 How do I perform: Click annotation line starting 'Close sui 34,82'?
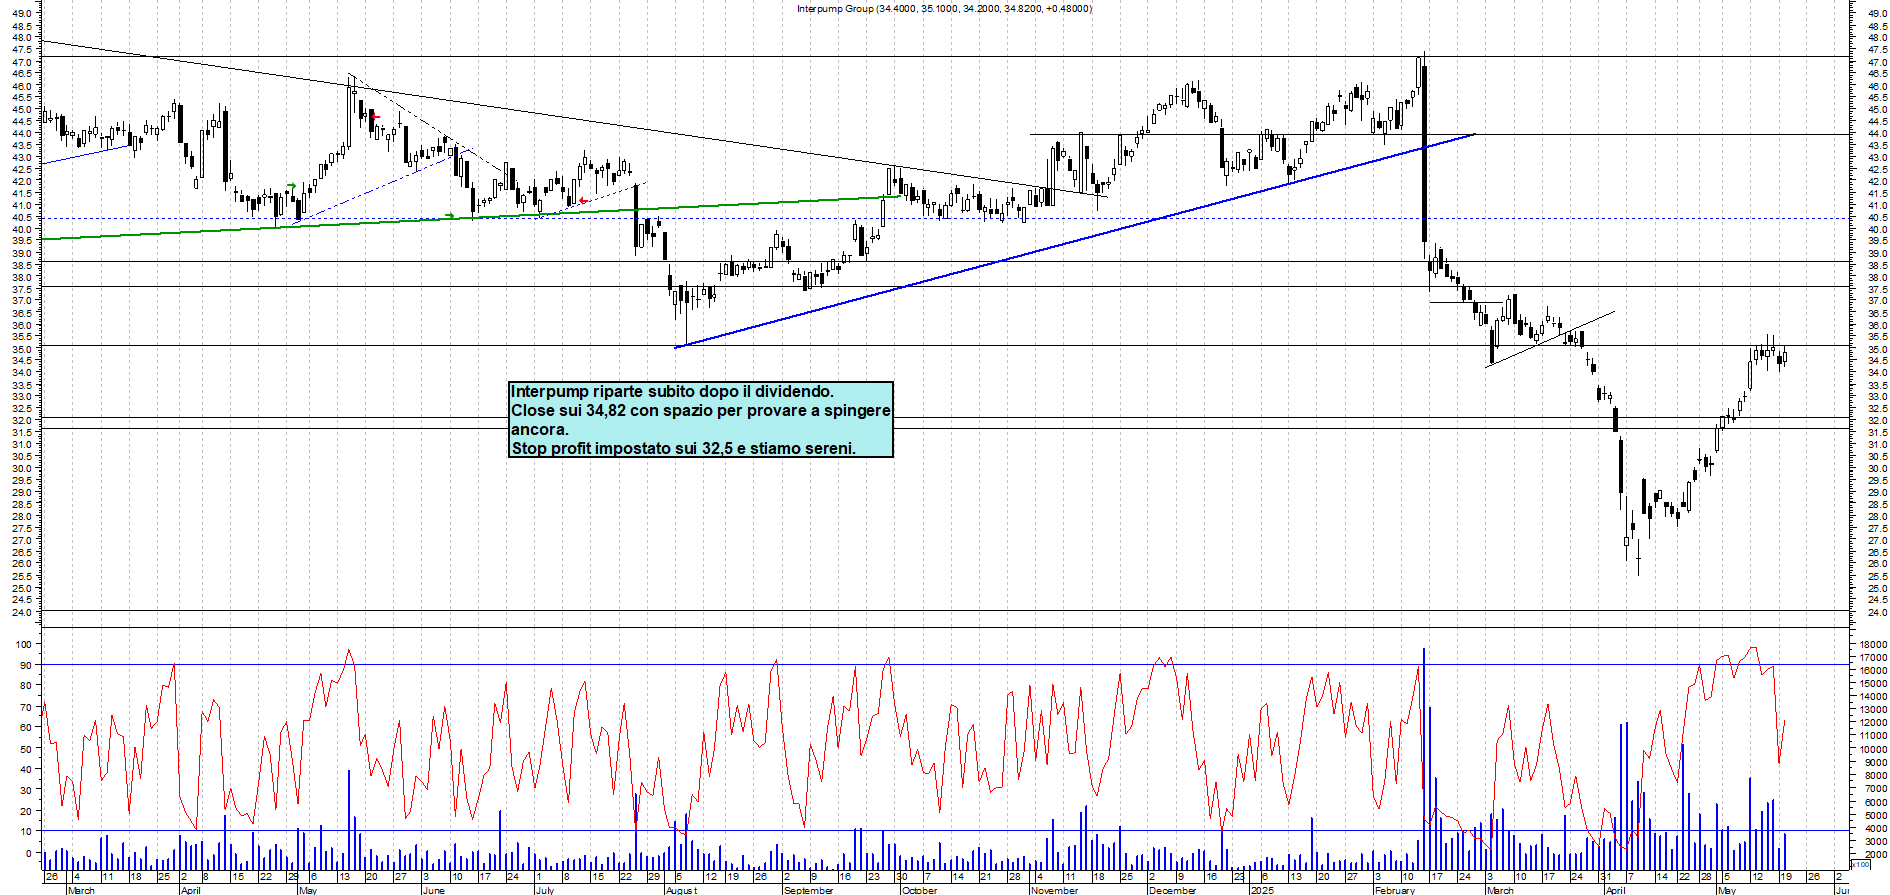pos(700,411)
